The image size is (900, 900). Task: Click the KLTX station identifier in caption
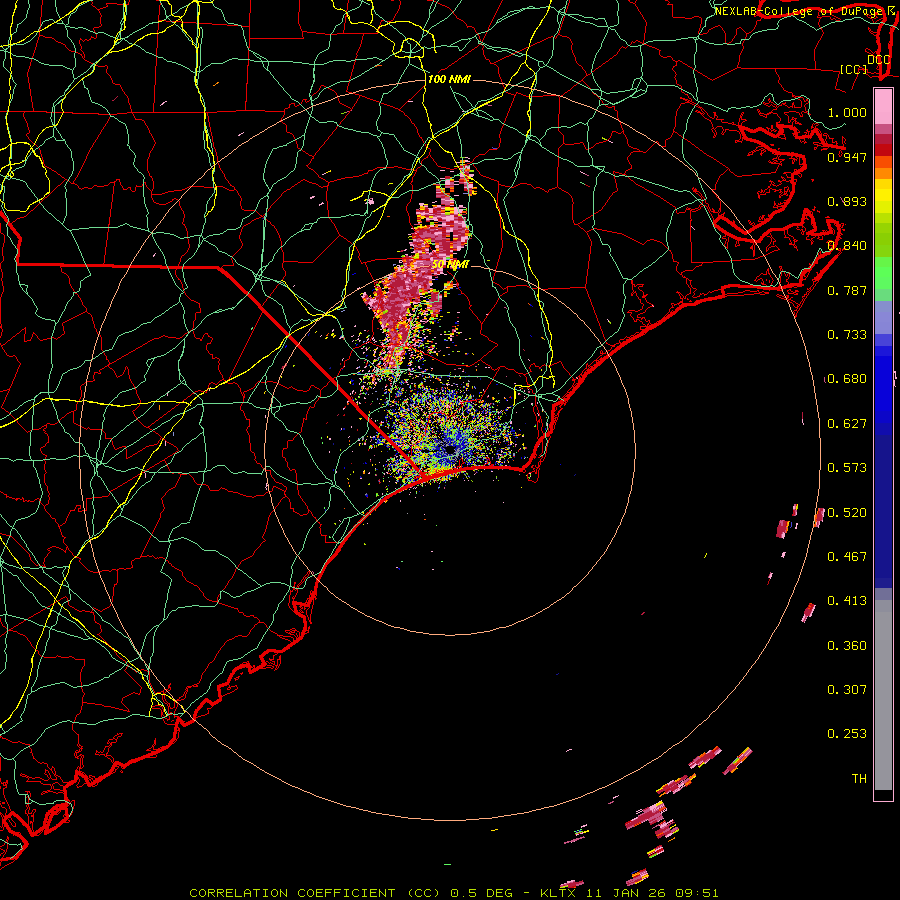tap(557, 893)
